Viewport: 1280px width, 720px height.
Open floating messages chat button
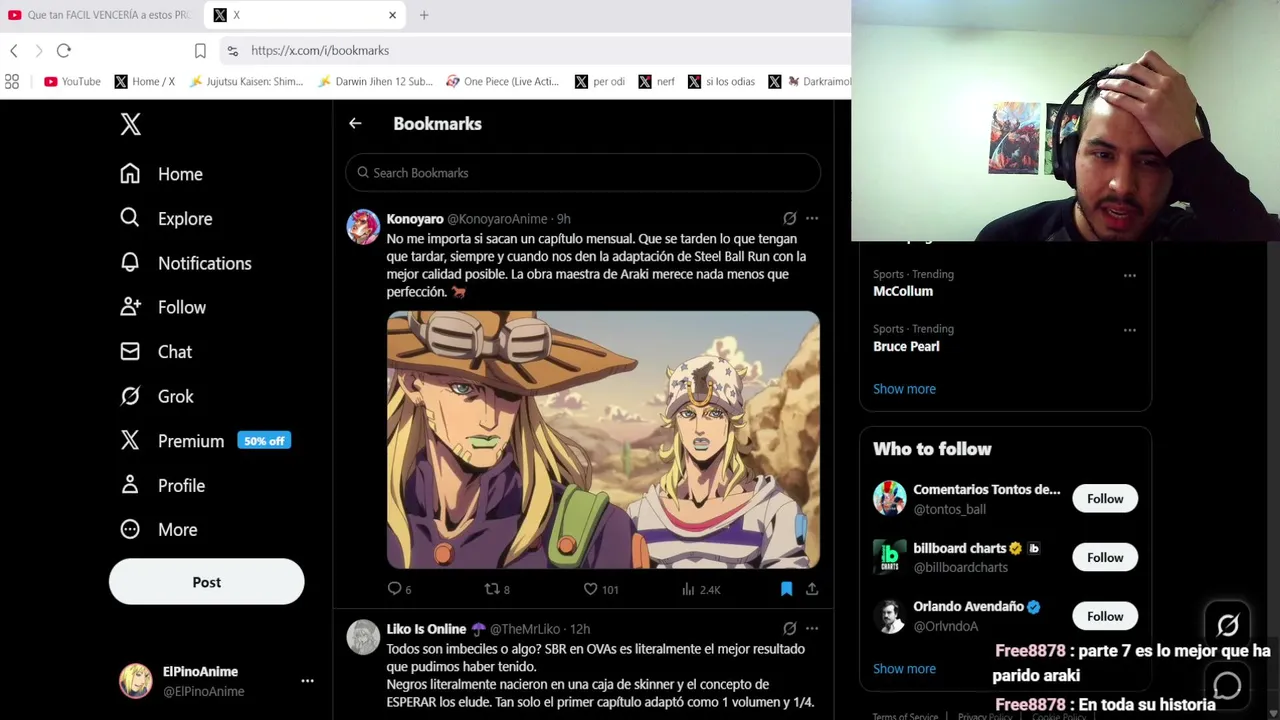pyautogui.click(x=1227, y=686)
